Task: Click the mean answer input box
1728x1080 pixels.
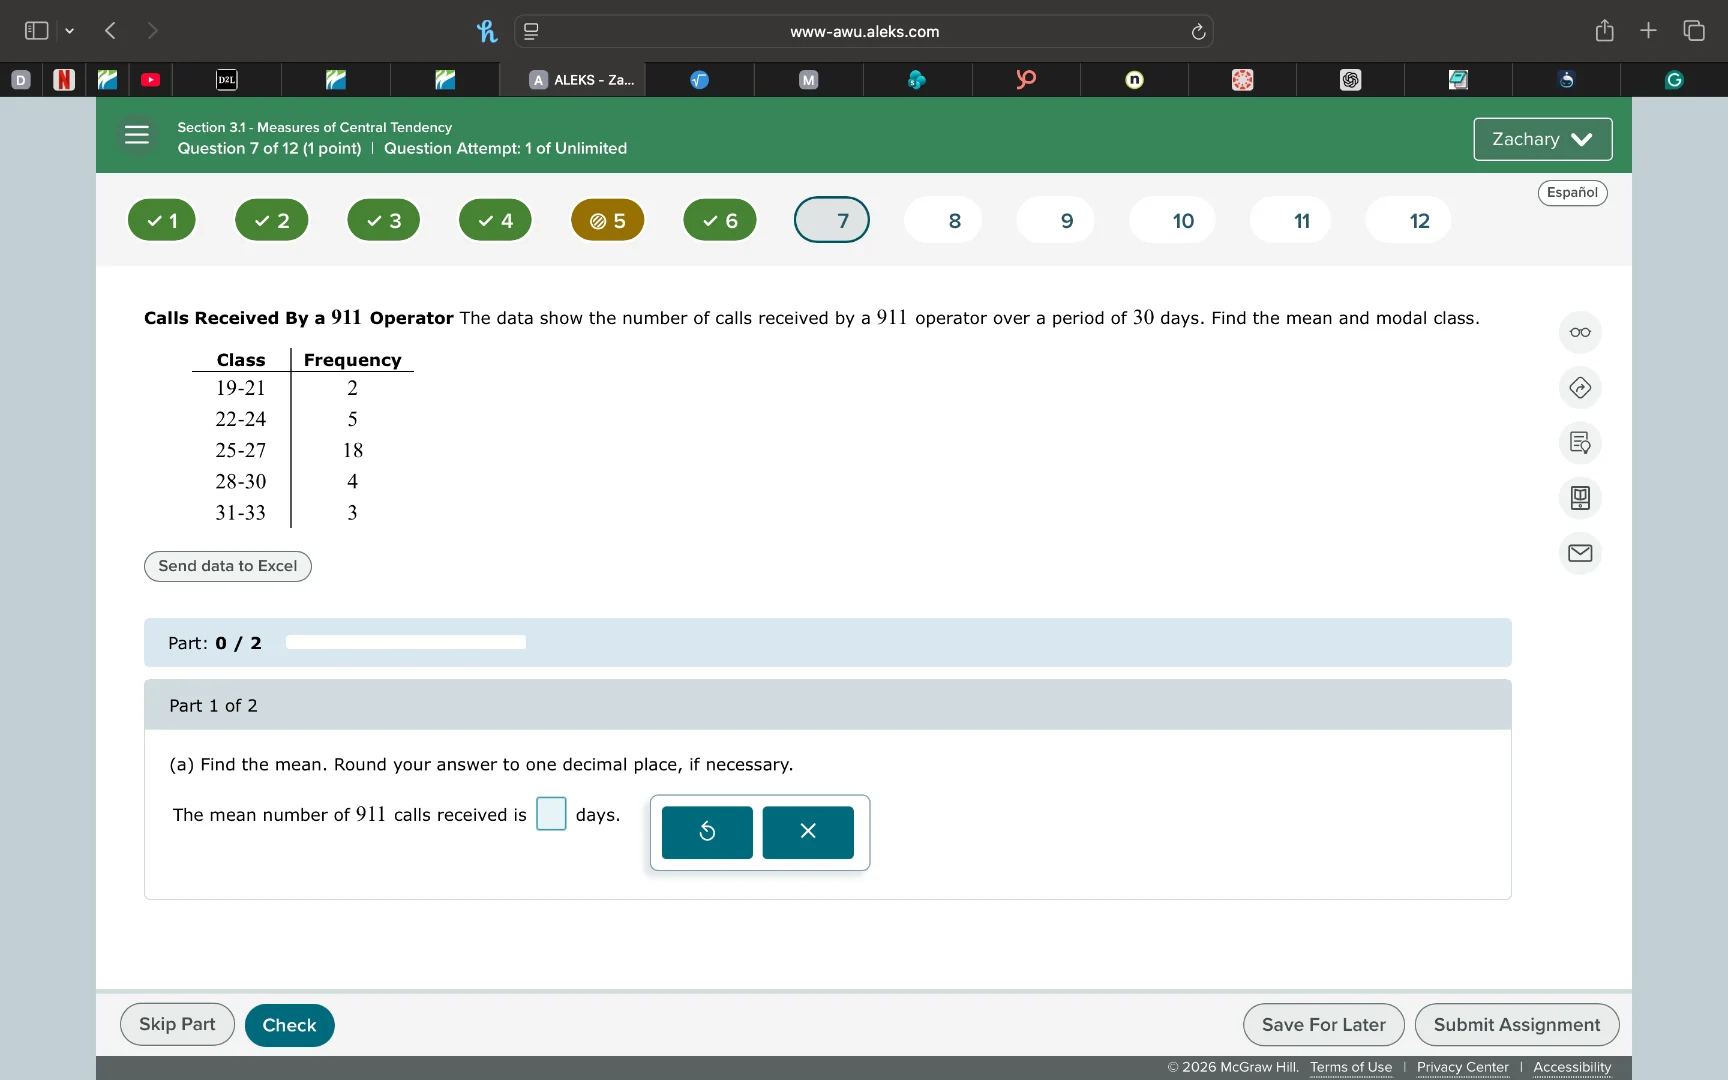Action: click(x=551, y=814)
